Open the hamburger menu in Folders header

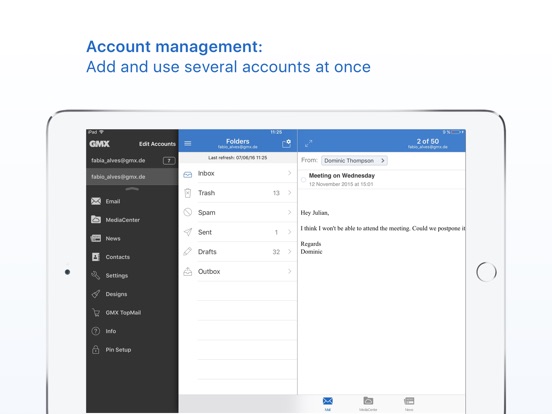pyautogui.click(x=188, y=143)
